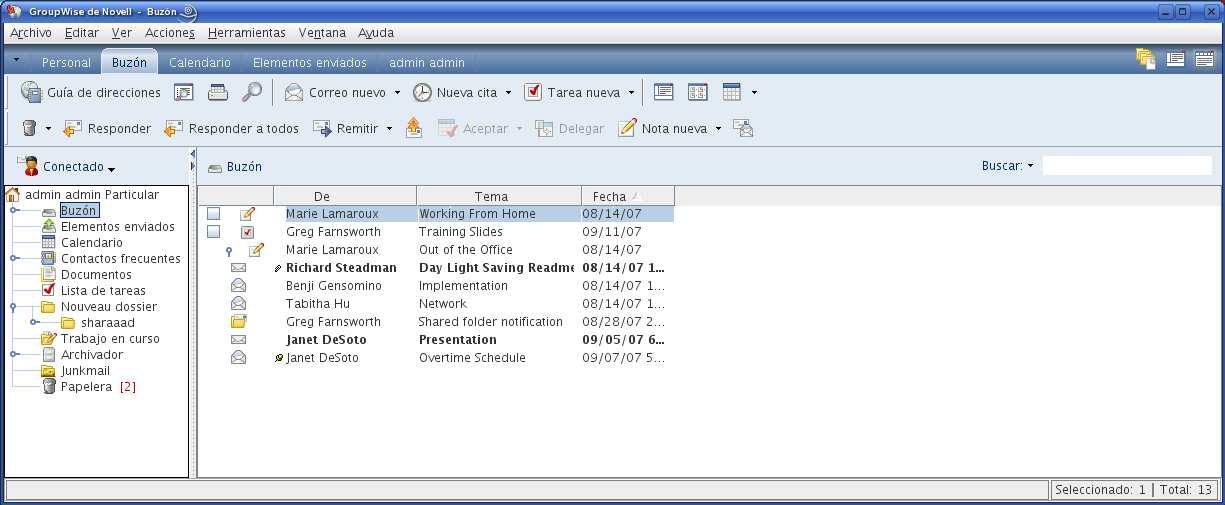The image size is (1225, 505).
Task: Click in the Buscar search field
Action: click(x=1127, y=166)
